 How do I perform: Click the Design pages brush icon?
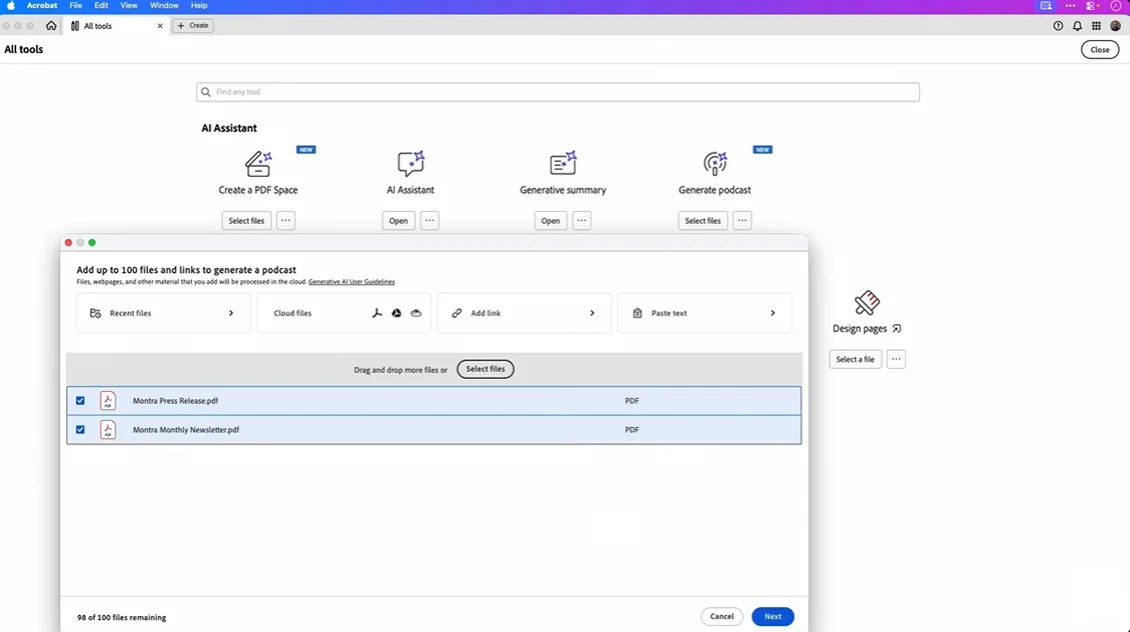click(867, 303)
